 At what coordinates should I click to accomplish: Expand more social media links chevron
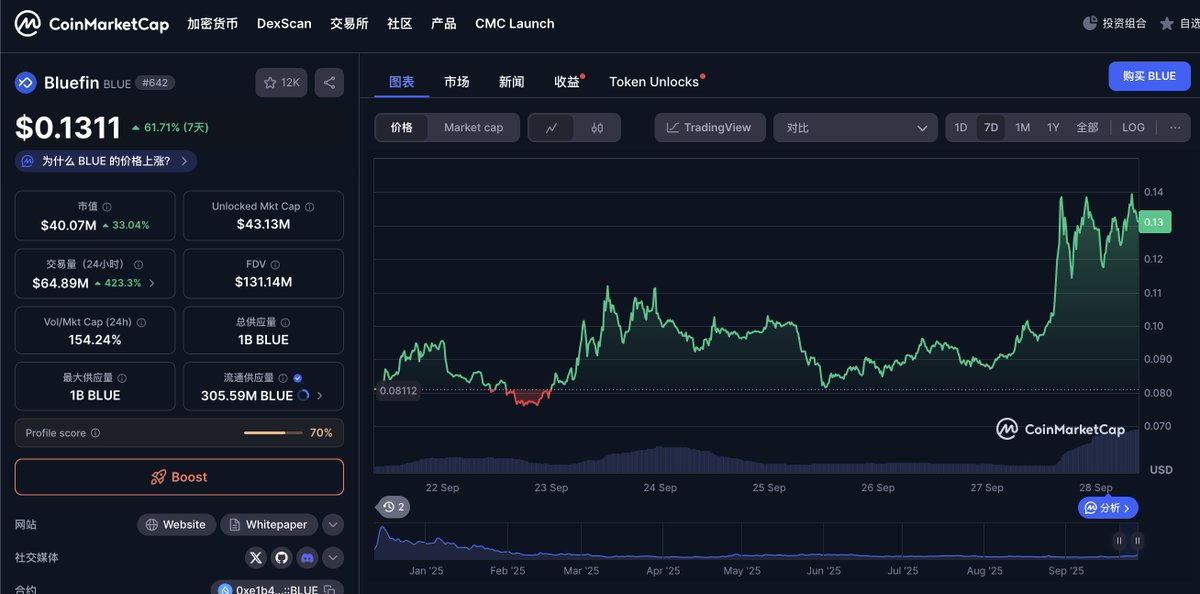333,558
